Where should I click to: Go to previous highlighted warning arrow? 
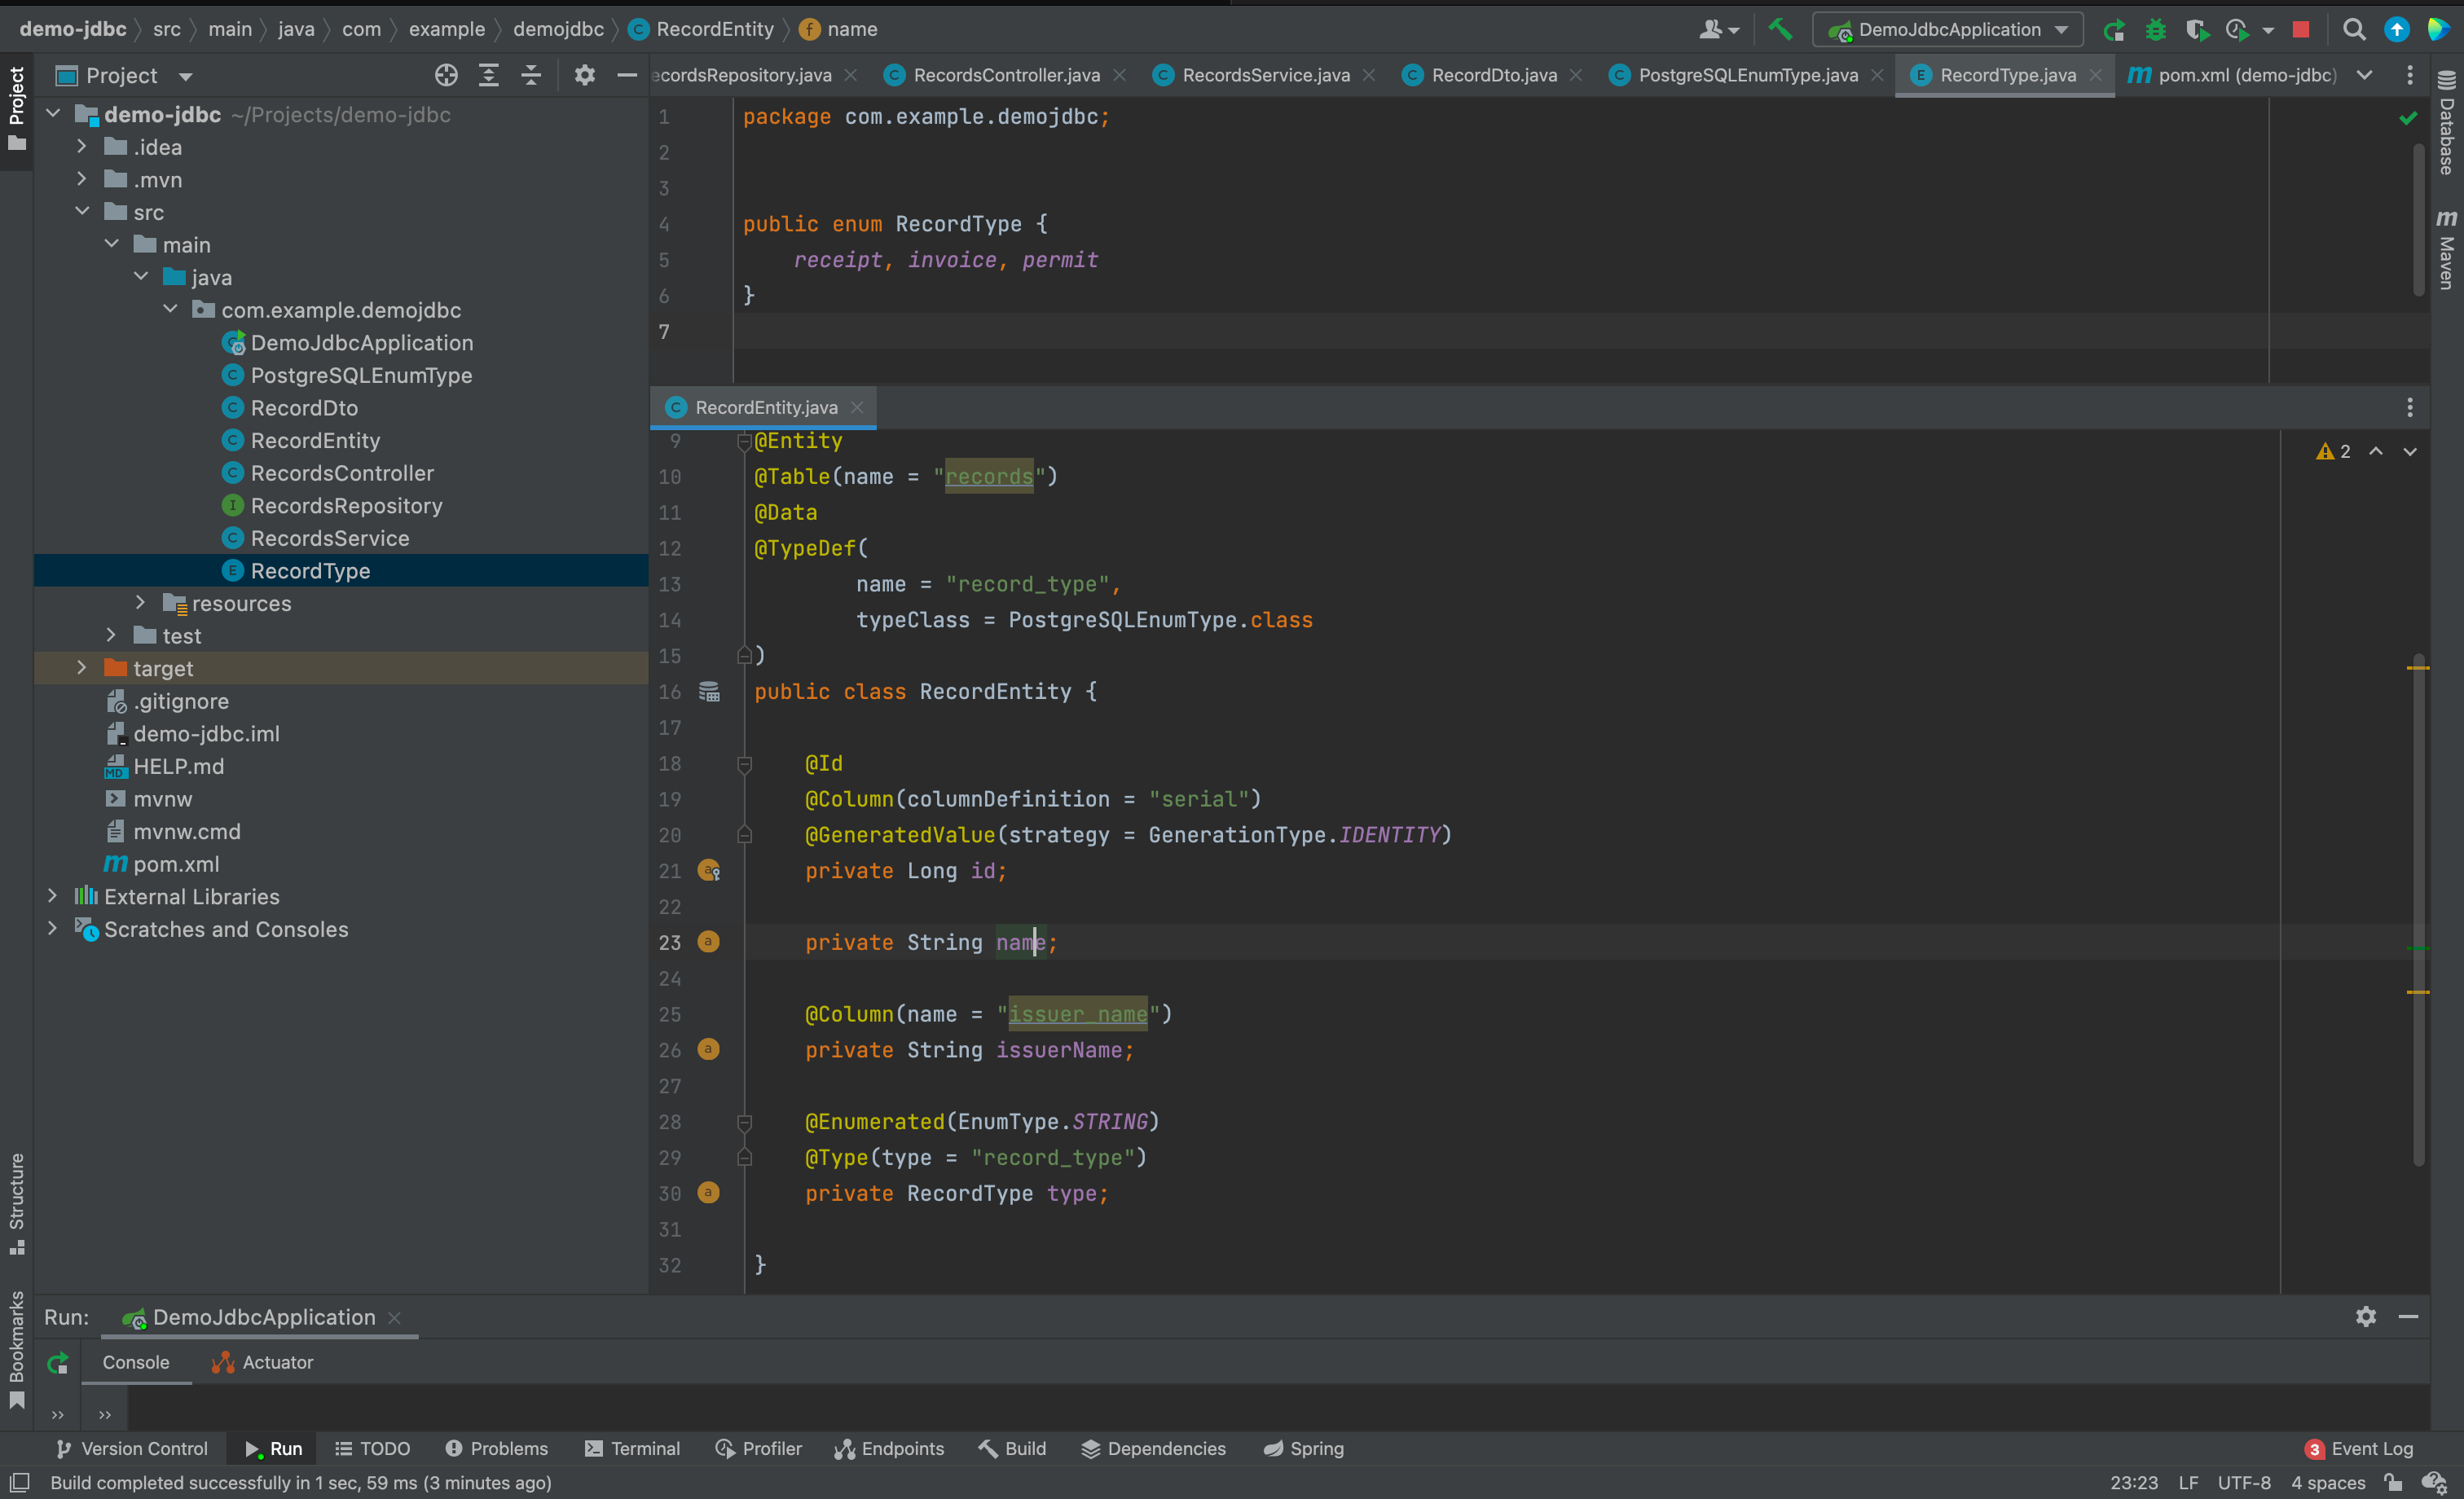coord(2376,452)
